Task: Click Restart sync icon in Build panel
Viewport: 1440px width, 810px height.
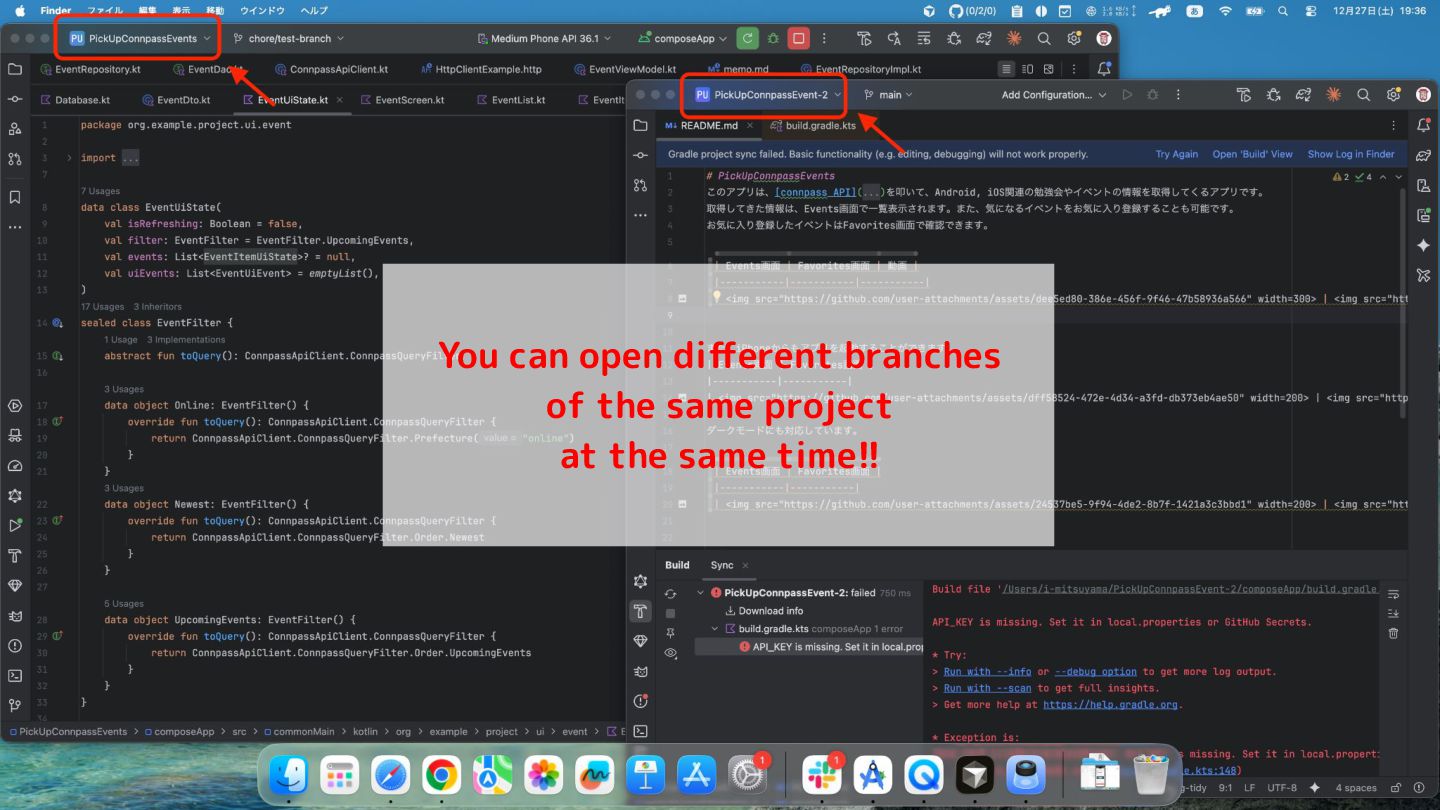Action: click(670, 594)
